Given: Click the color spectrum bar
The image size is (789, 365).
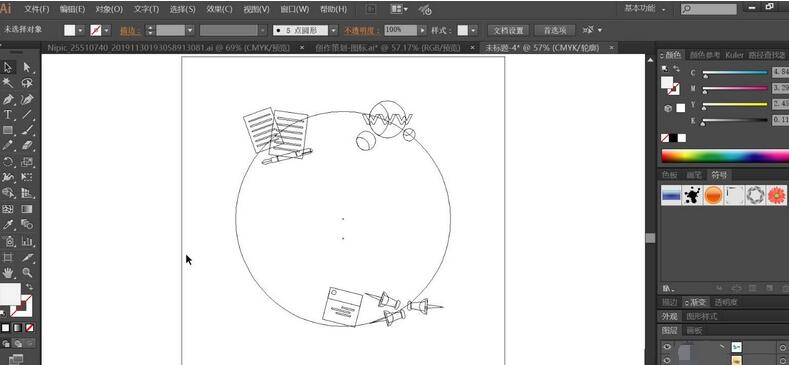Looking at the screenshot, I should 725,156.
